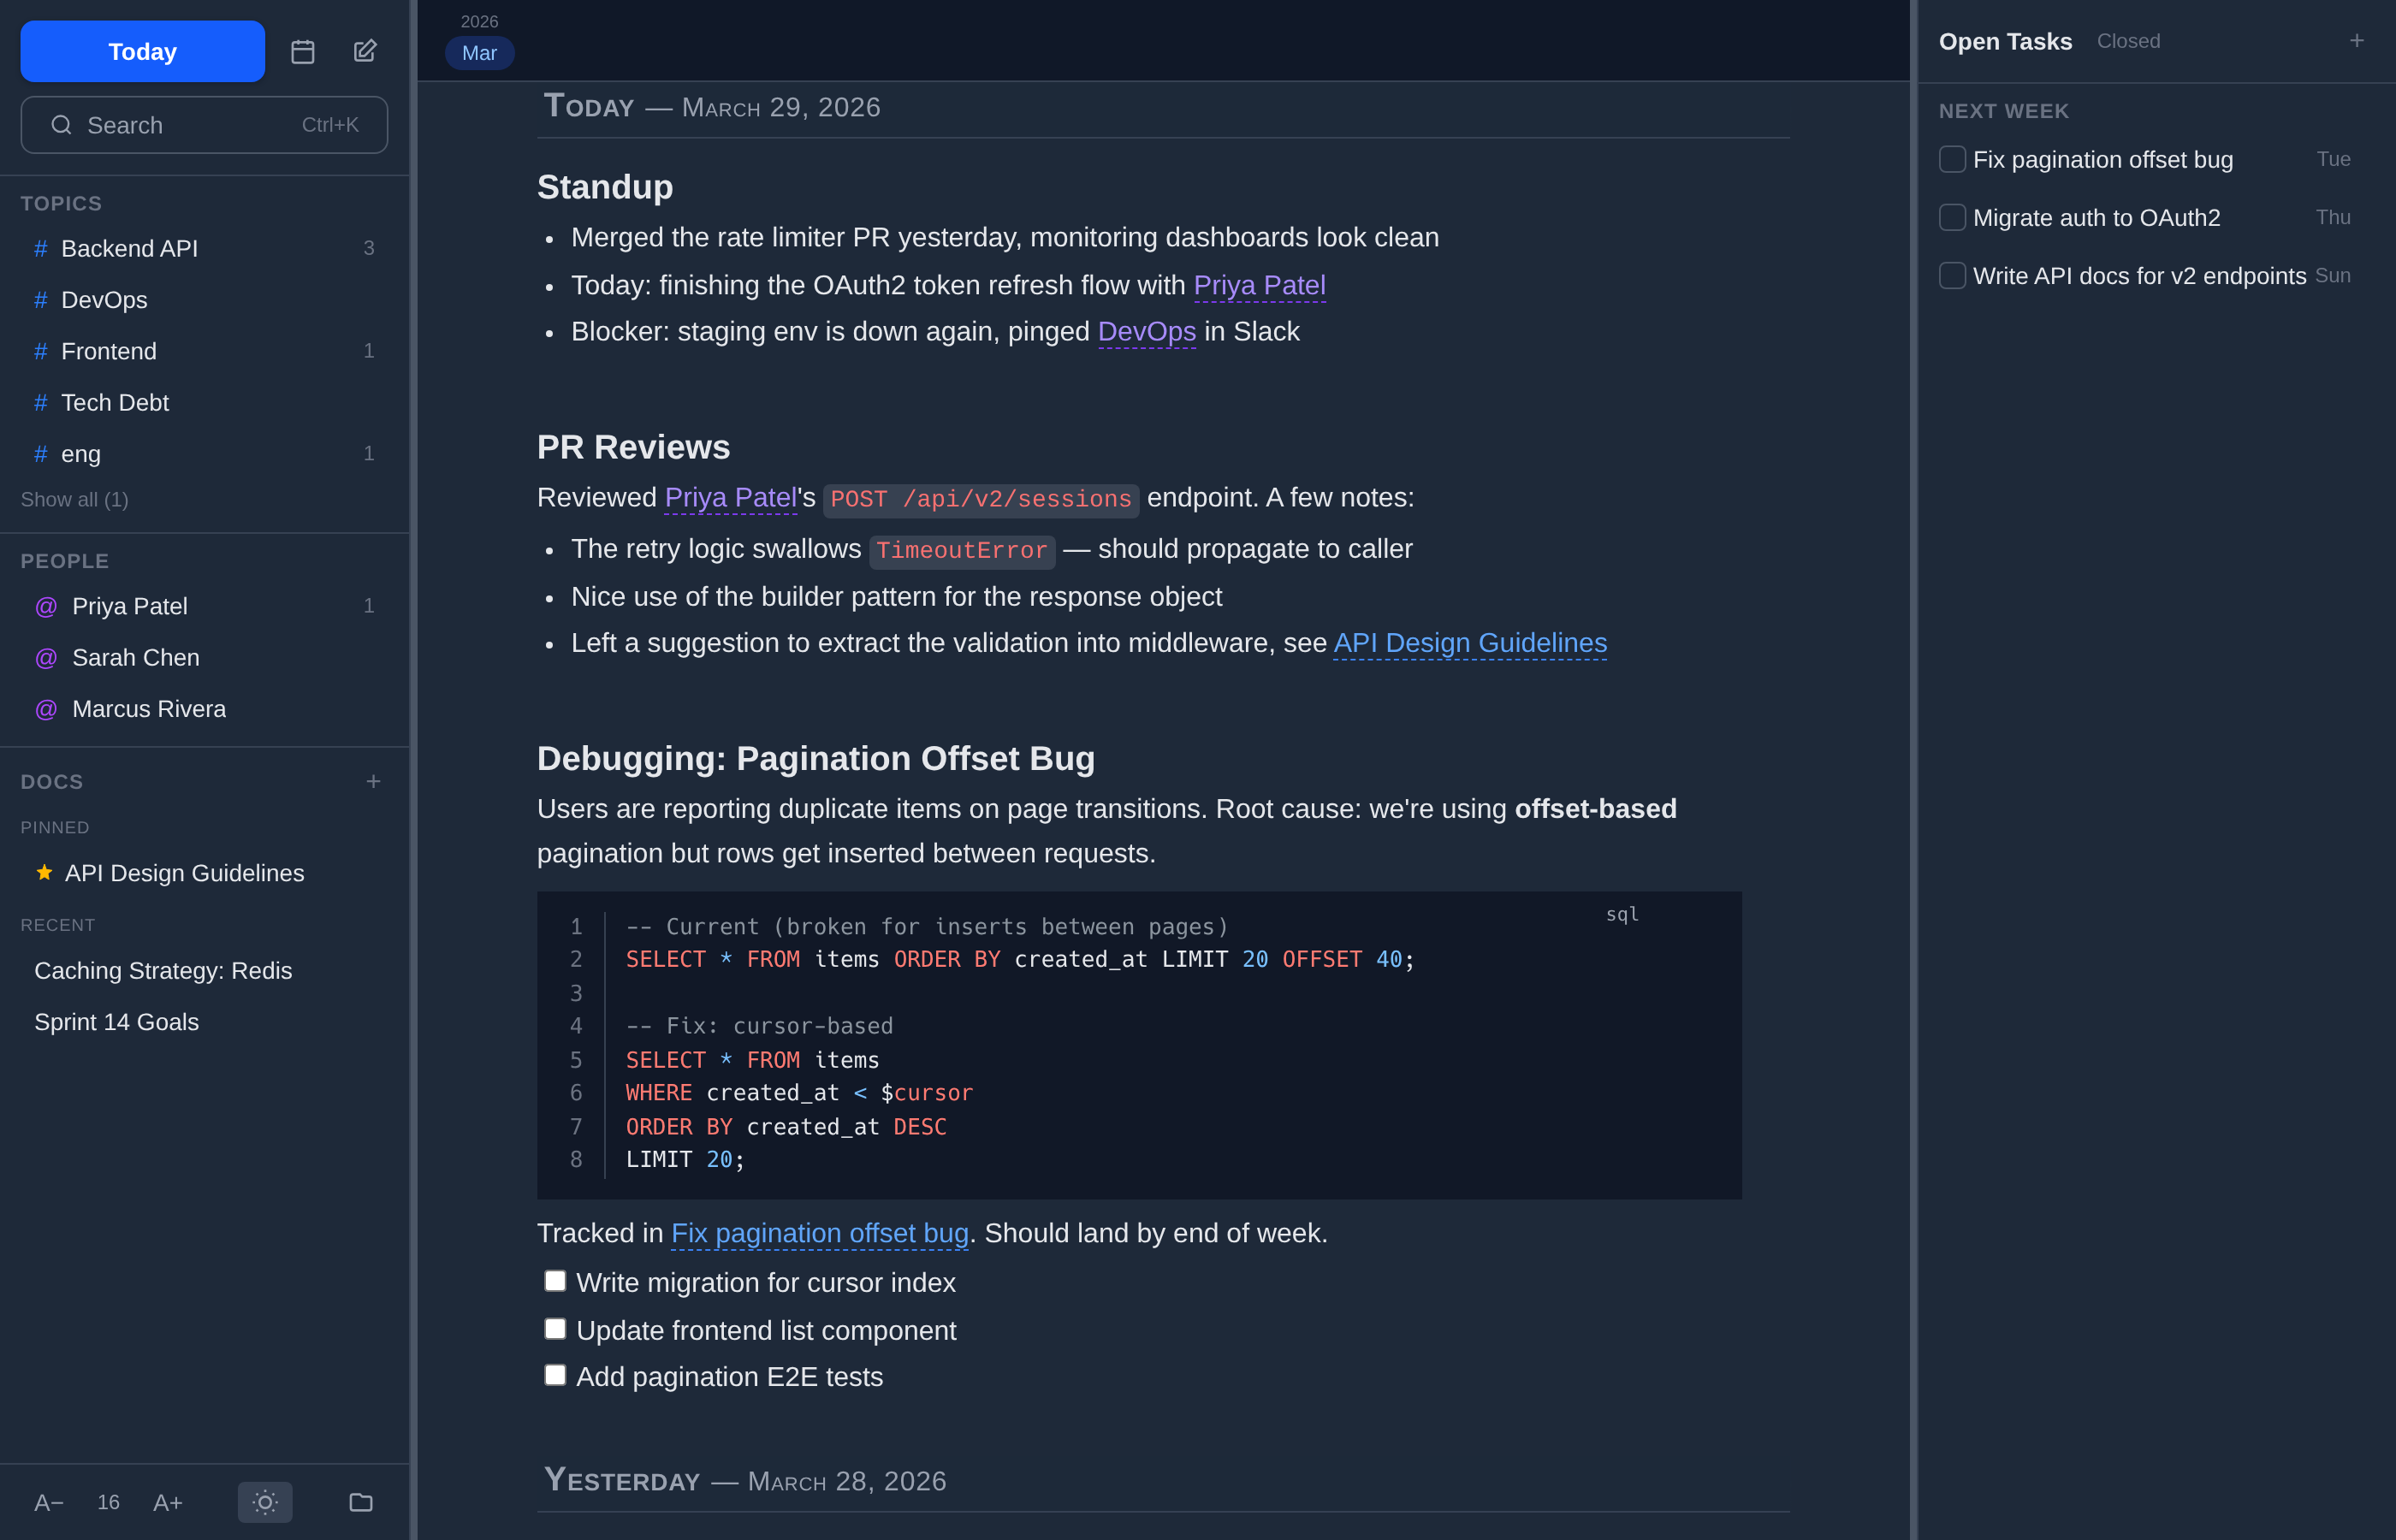Switch to the Closed tasks tab

[2128, 41]
